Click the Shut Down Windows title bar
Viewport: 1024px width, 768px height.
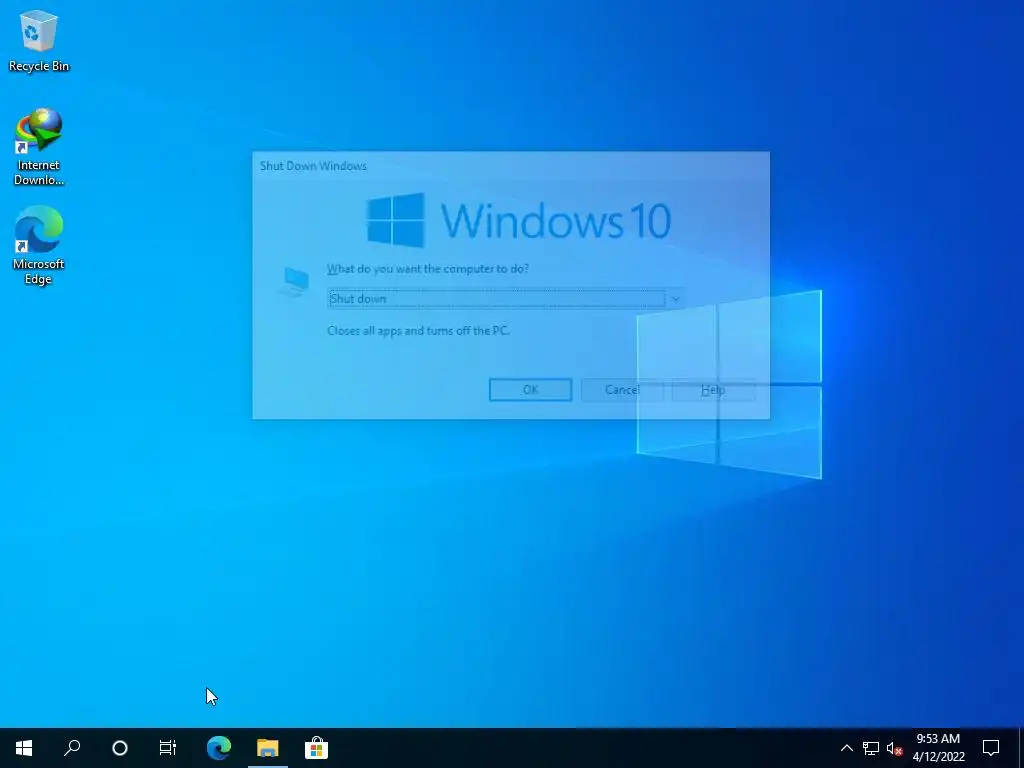pyautogui.click(x=511, y=166)
